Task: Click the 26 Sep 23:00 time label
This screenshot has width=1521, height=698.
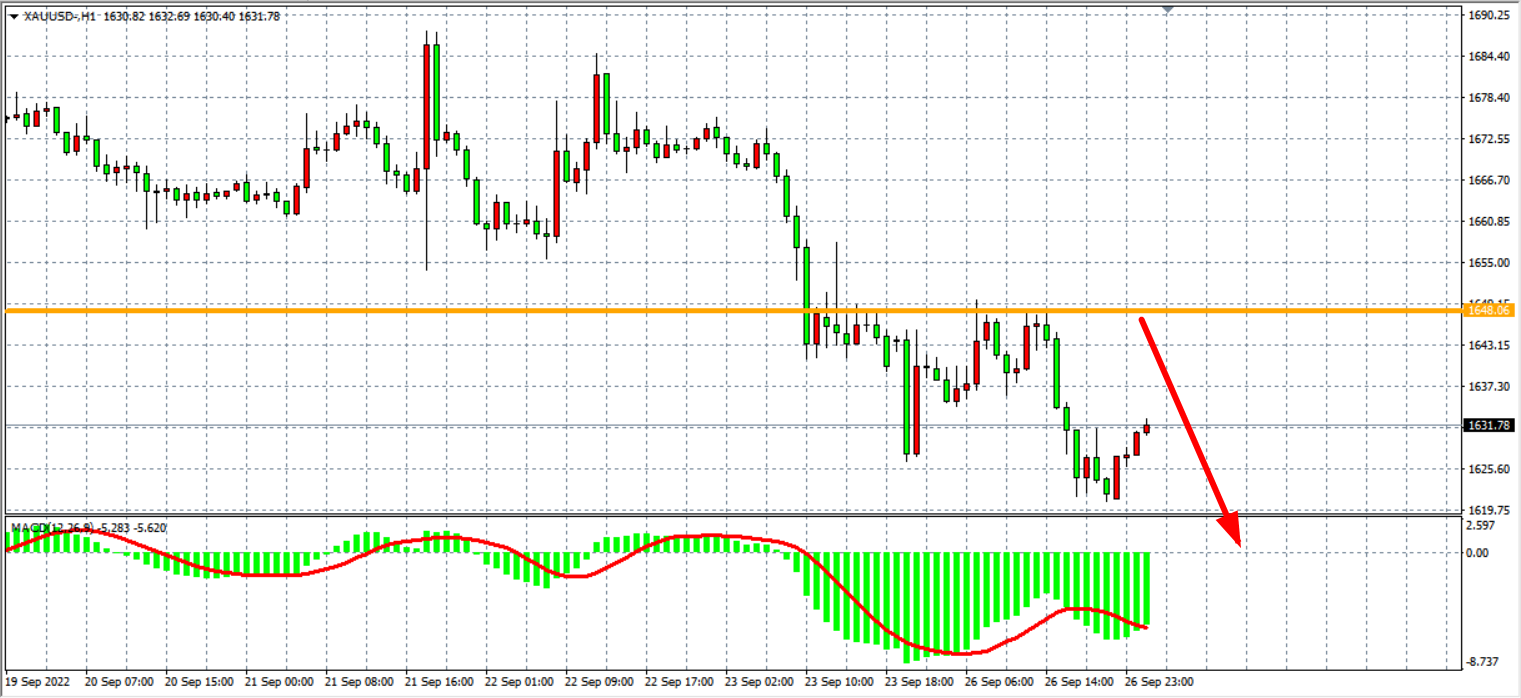Action: tap(1159, 681)
